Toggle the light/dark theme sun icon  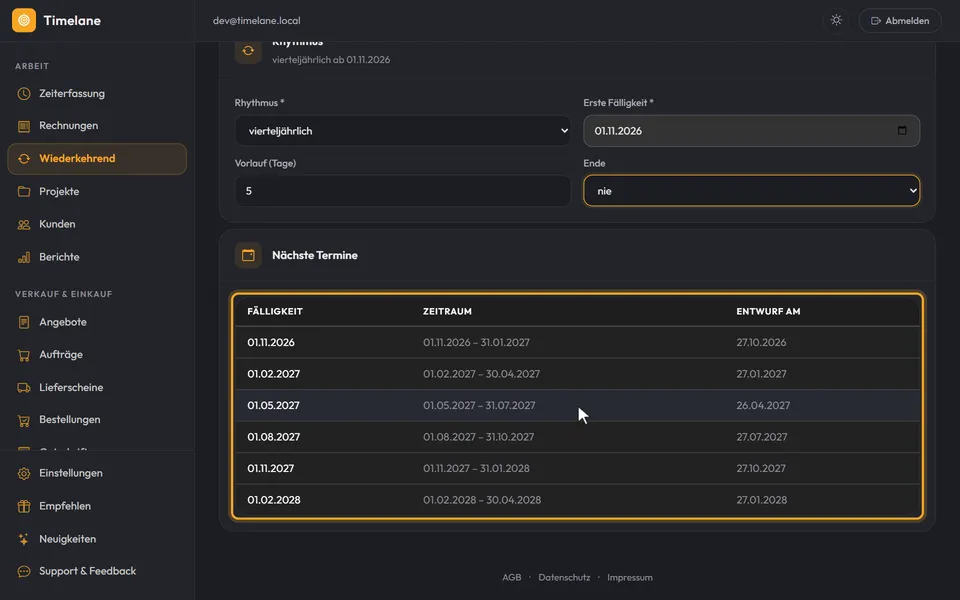836,20
